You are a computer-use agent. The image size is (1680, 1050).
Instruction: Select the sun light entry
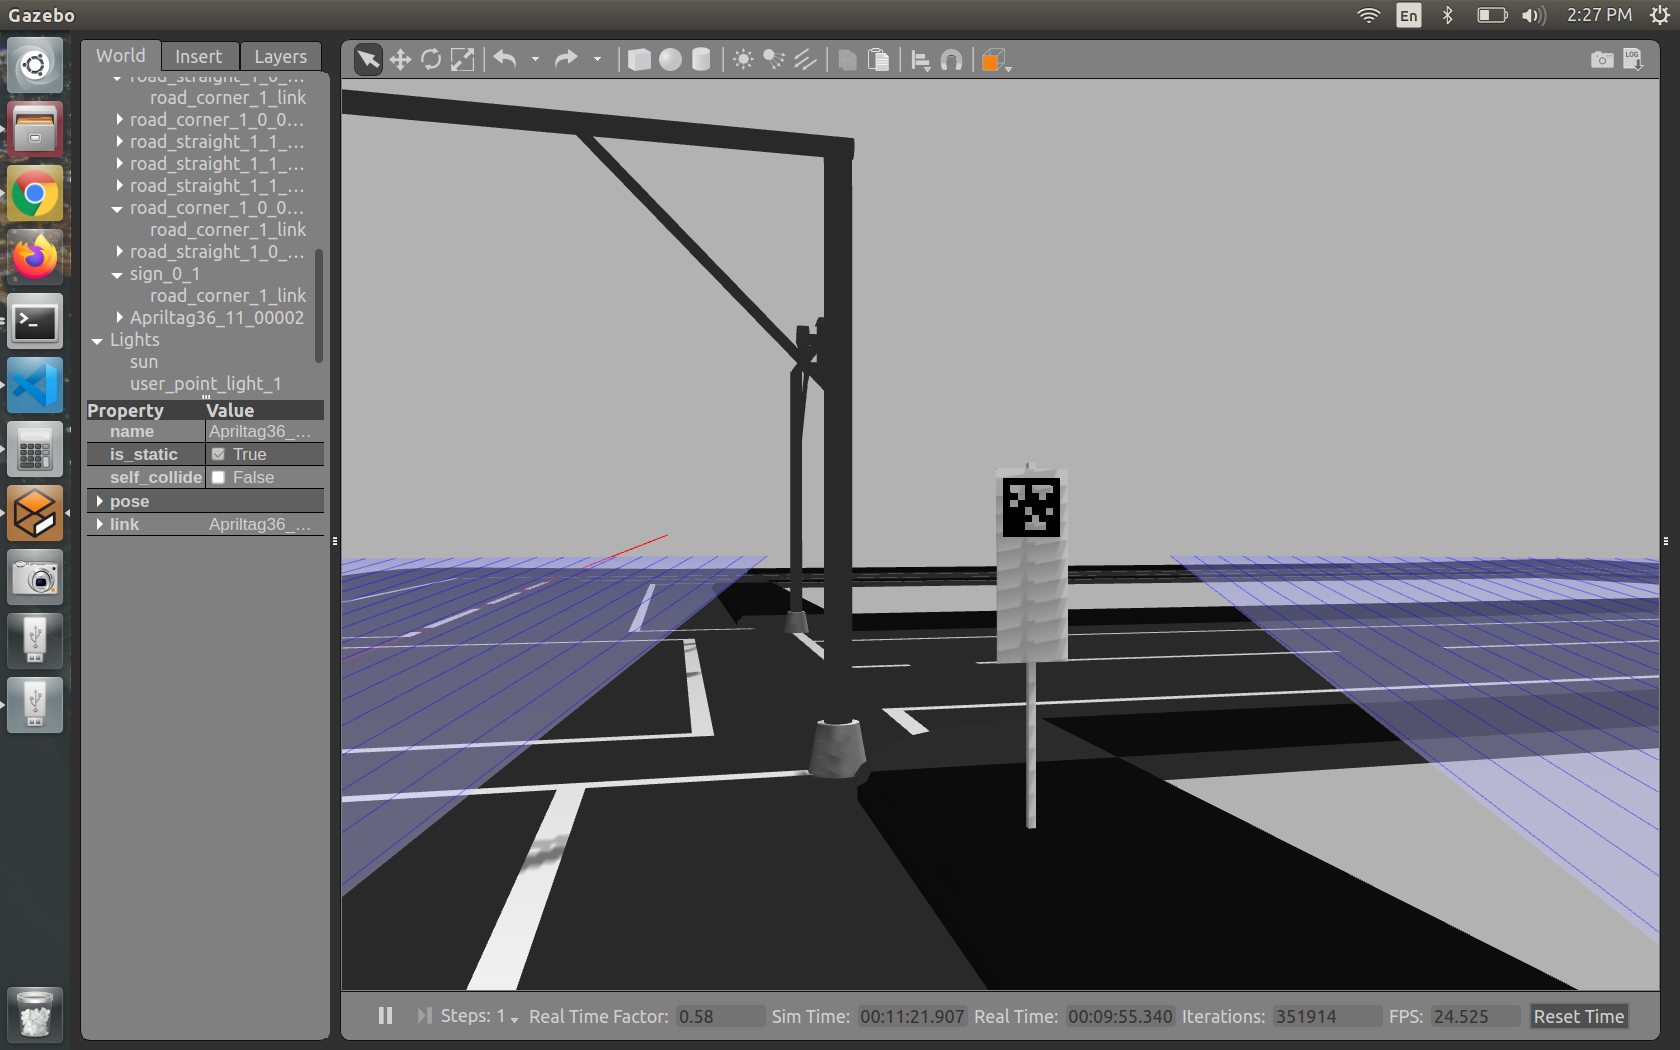(144, 362)
